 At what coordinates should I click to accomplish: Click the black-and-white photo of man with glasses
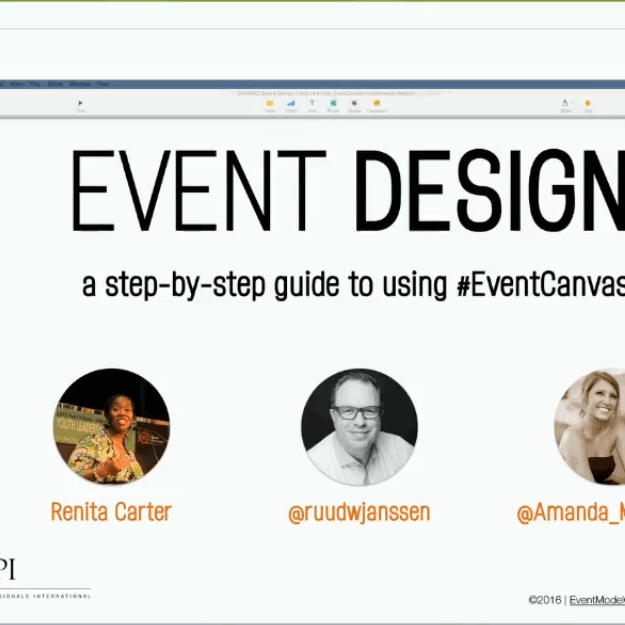[360, 426]
